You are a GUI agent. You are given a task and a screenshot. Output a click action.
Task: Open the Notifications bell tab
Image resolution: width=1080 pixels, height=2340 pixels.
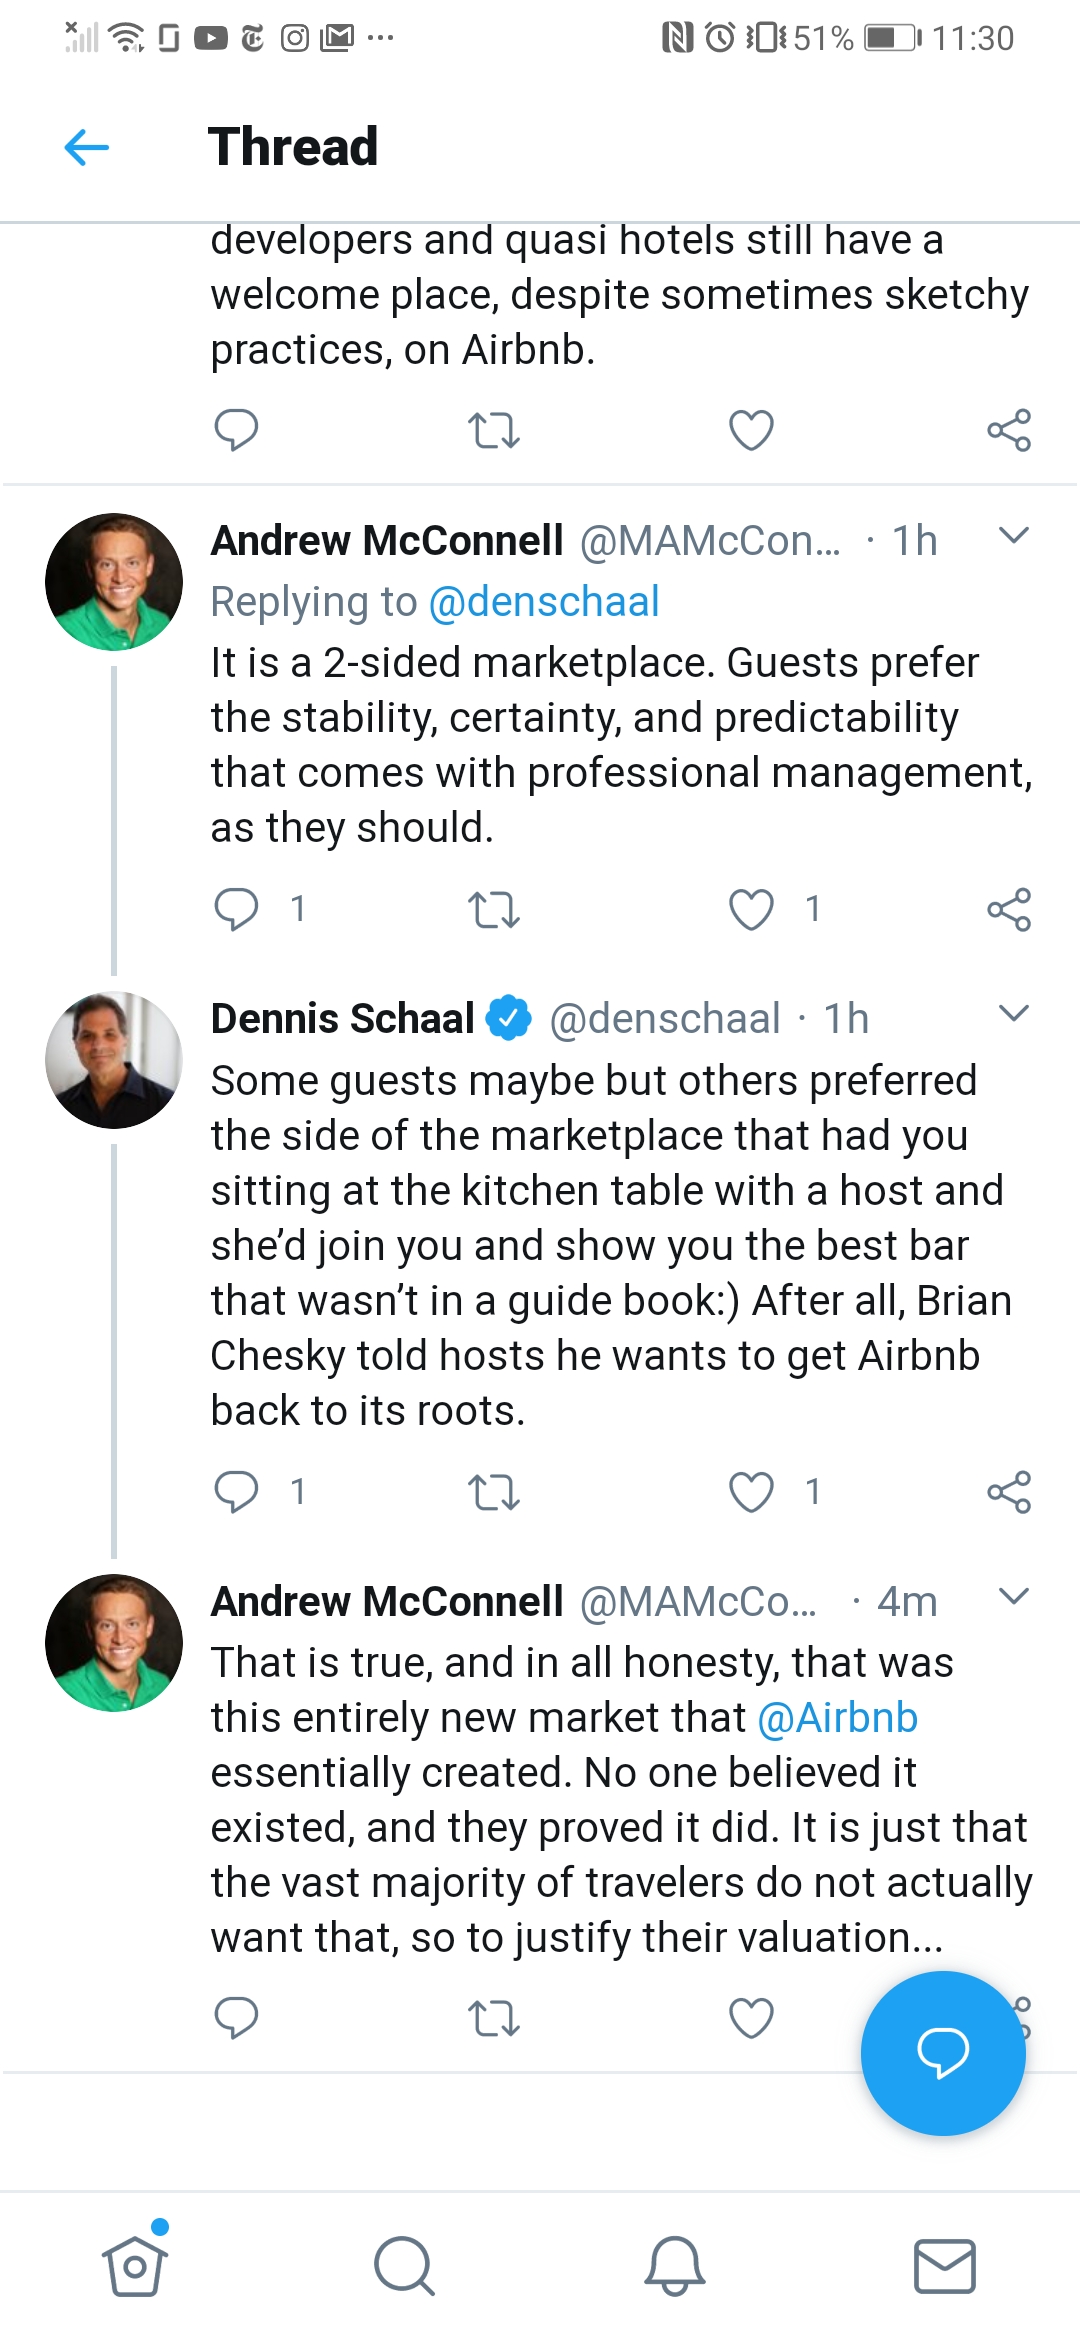[x=675, y=2265]
